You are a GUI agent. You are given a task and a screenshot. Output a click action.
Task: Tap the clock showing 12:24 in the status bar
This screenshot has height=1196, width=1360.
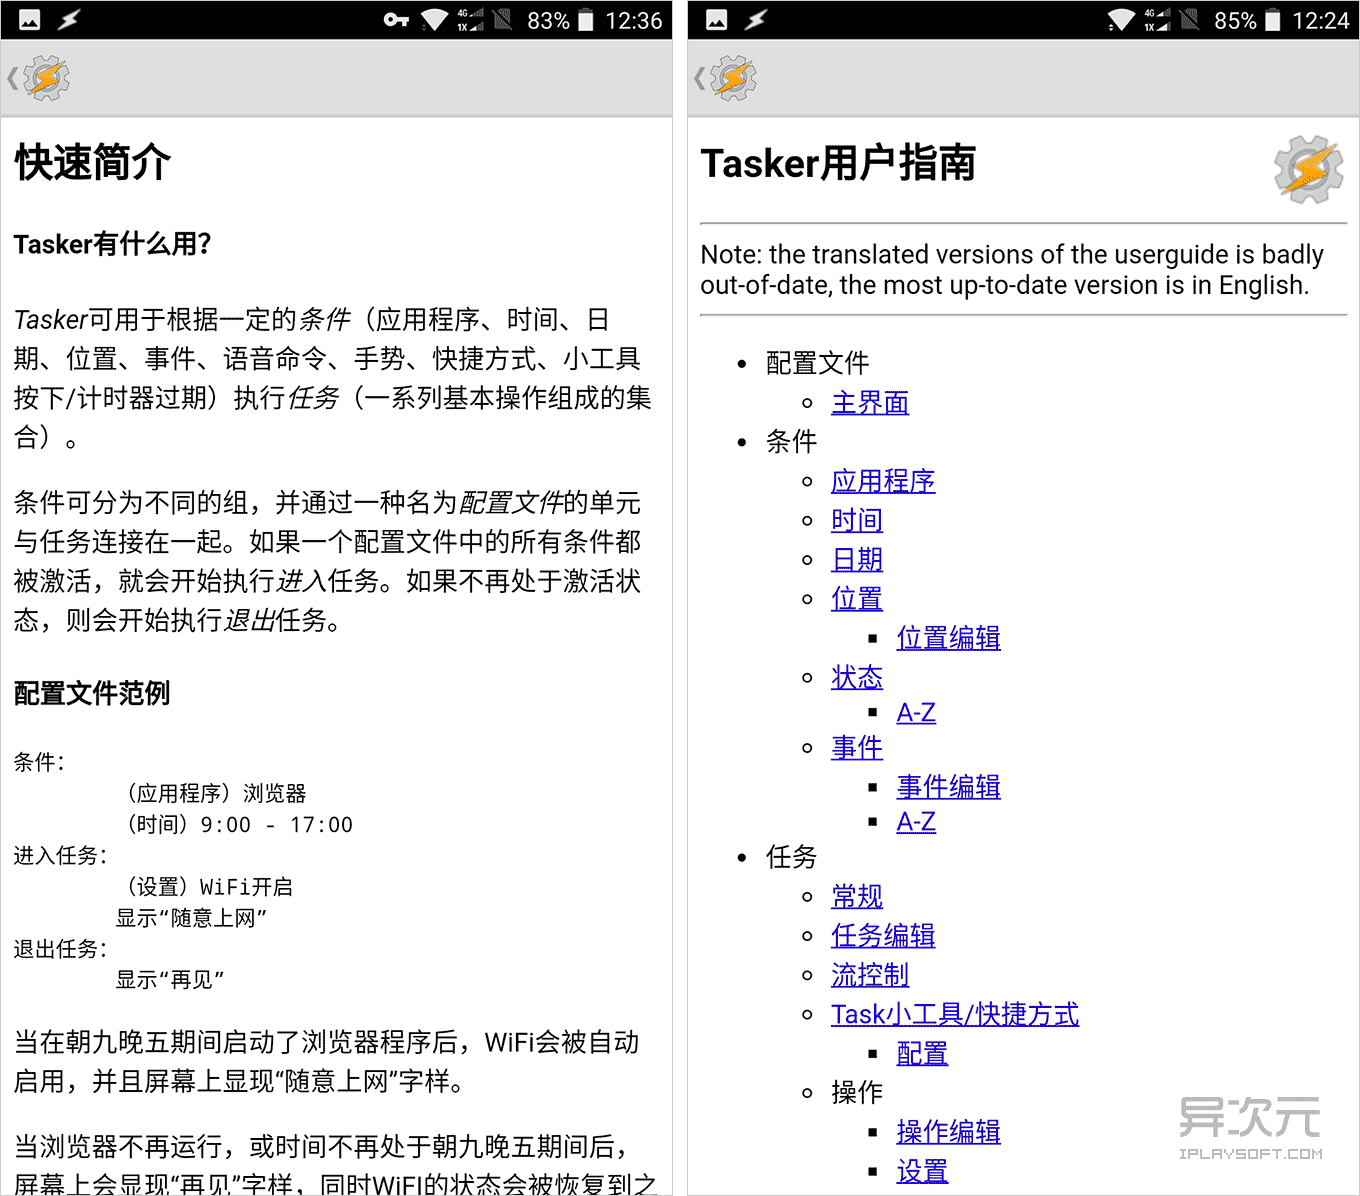click(1320, 20)
